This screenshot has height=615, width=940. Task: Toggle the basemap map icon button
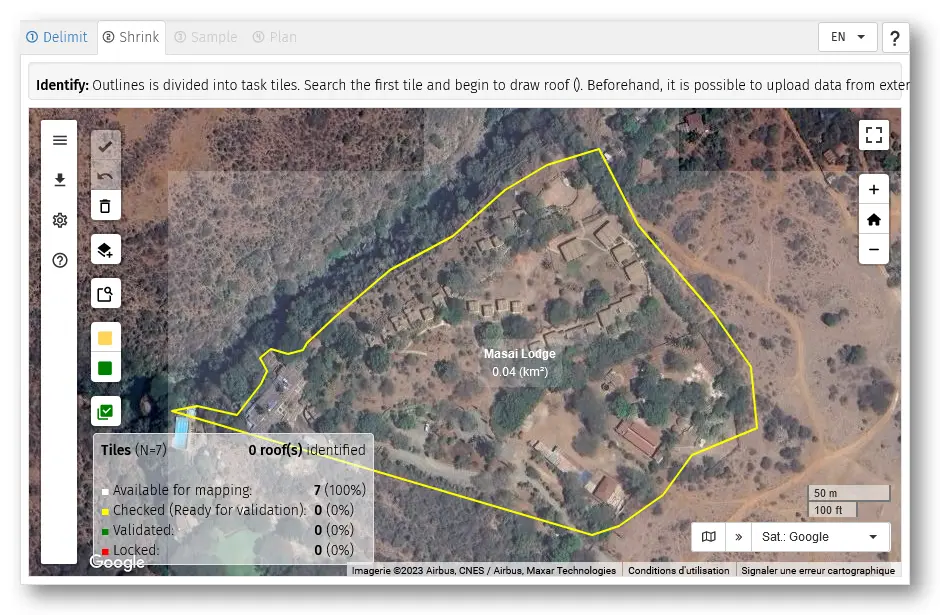[x=708, y=537]
